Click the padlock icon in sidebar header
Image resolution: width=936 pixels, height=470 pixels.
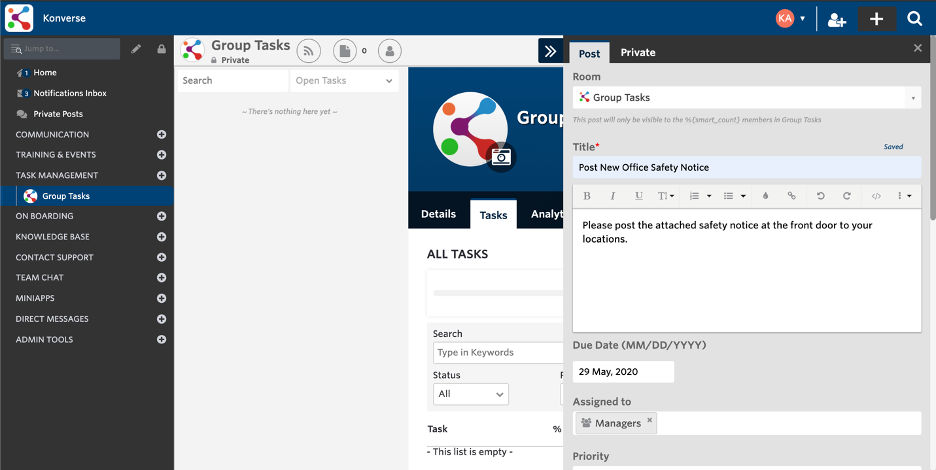[x=161, y=49]
